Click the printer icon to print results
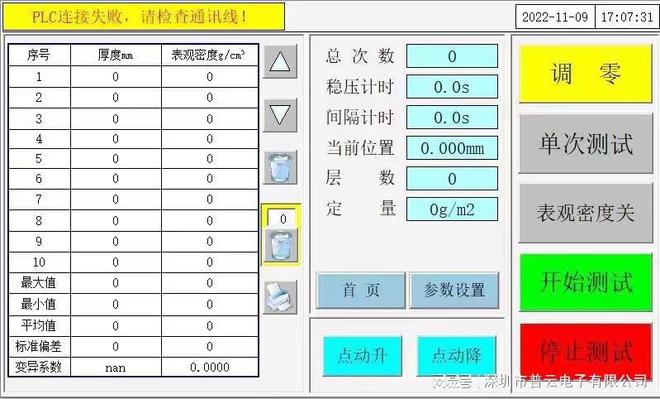Image resolution: width=660 pixels, height=399 pixels. (x=280, y=297)
